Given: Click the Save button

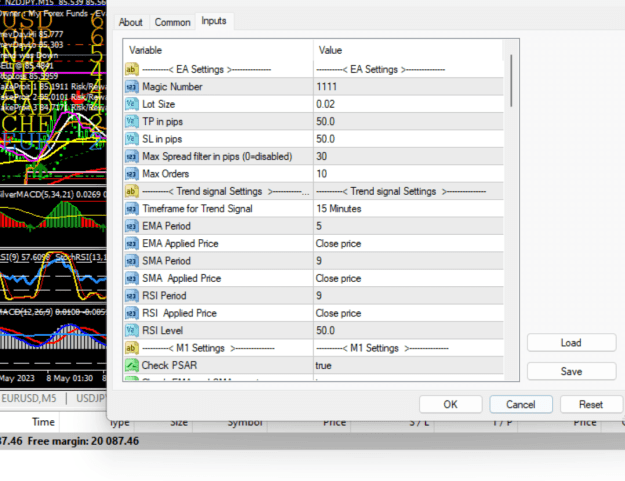Looking at the screenshot, I should tap(571, 371).
